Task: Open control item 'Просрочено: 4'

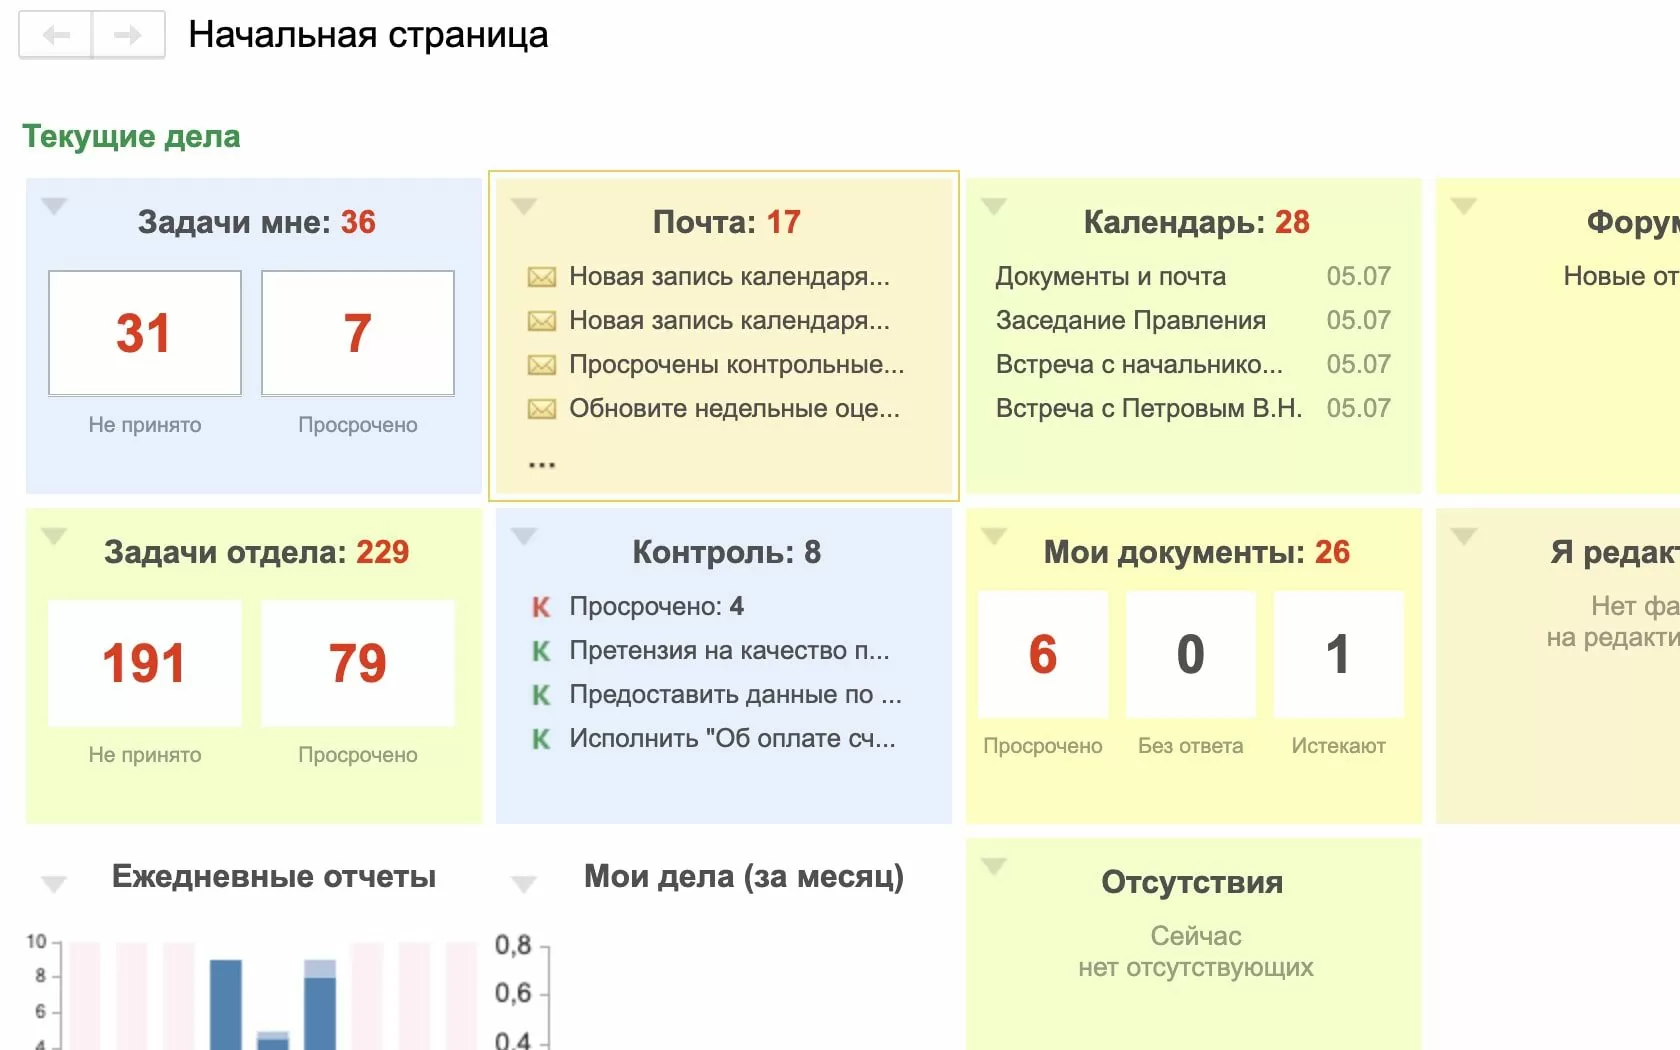Action: pos(657,607)
